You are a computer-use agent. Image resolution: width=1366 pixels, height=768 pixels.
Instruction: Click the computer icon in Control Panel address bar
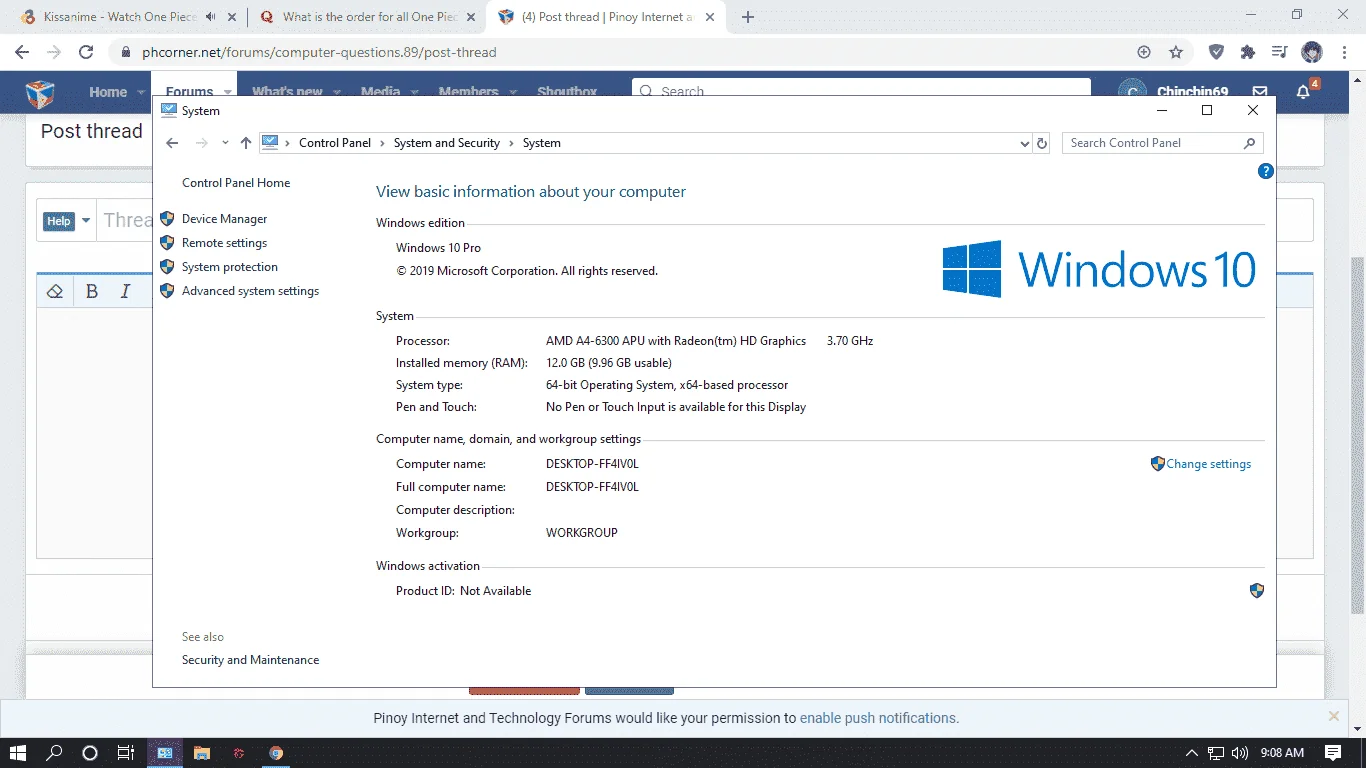click(270, 143)
